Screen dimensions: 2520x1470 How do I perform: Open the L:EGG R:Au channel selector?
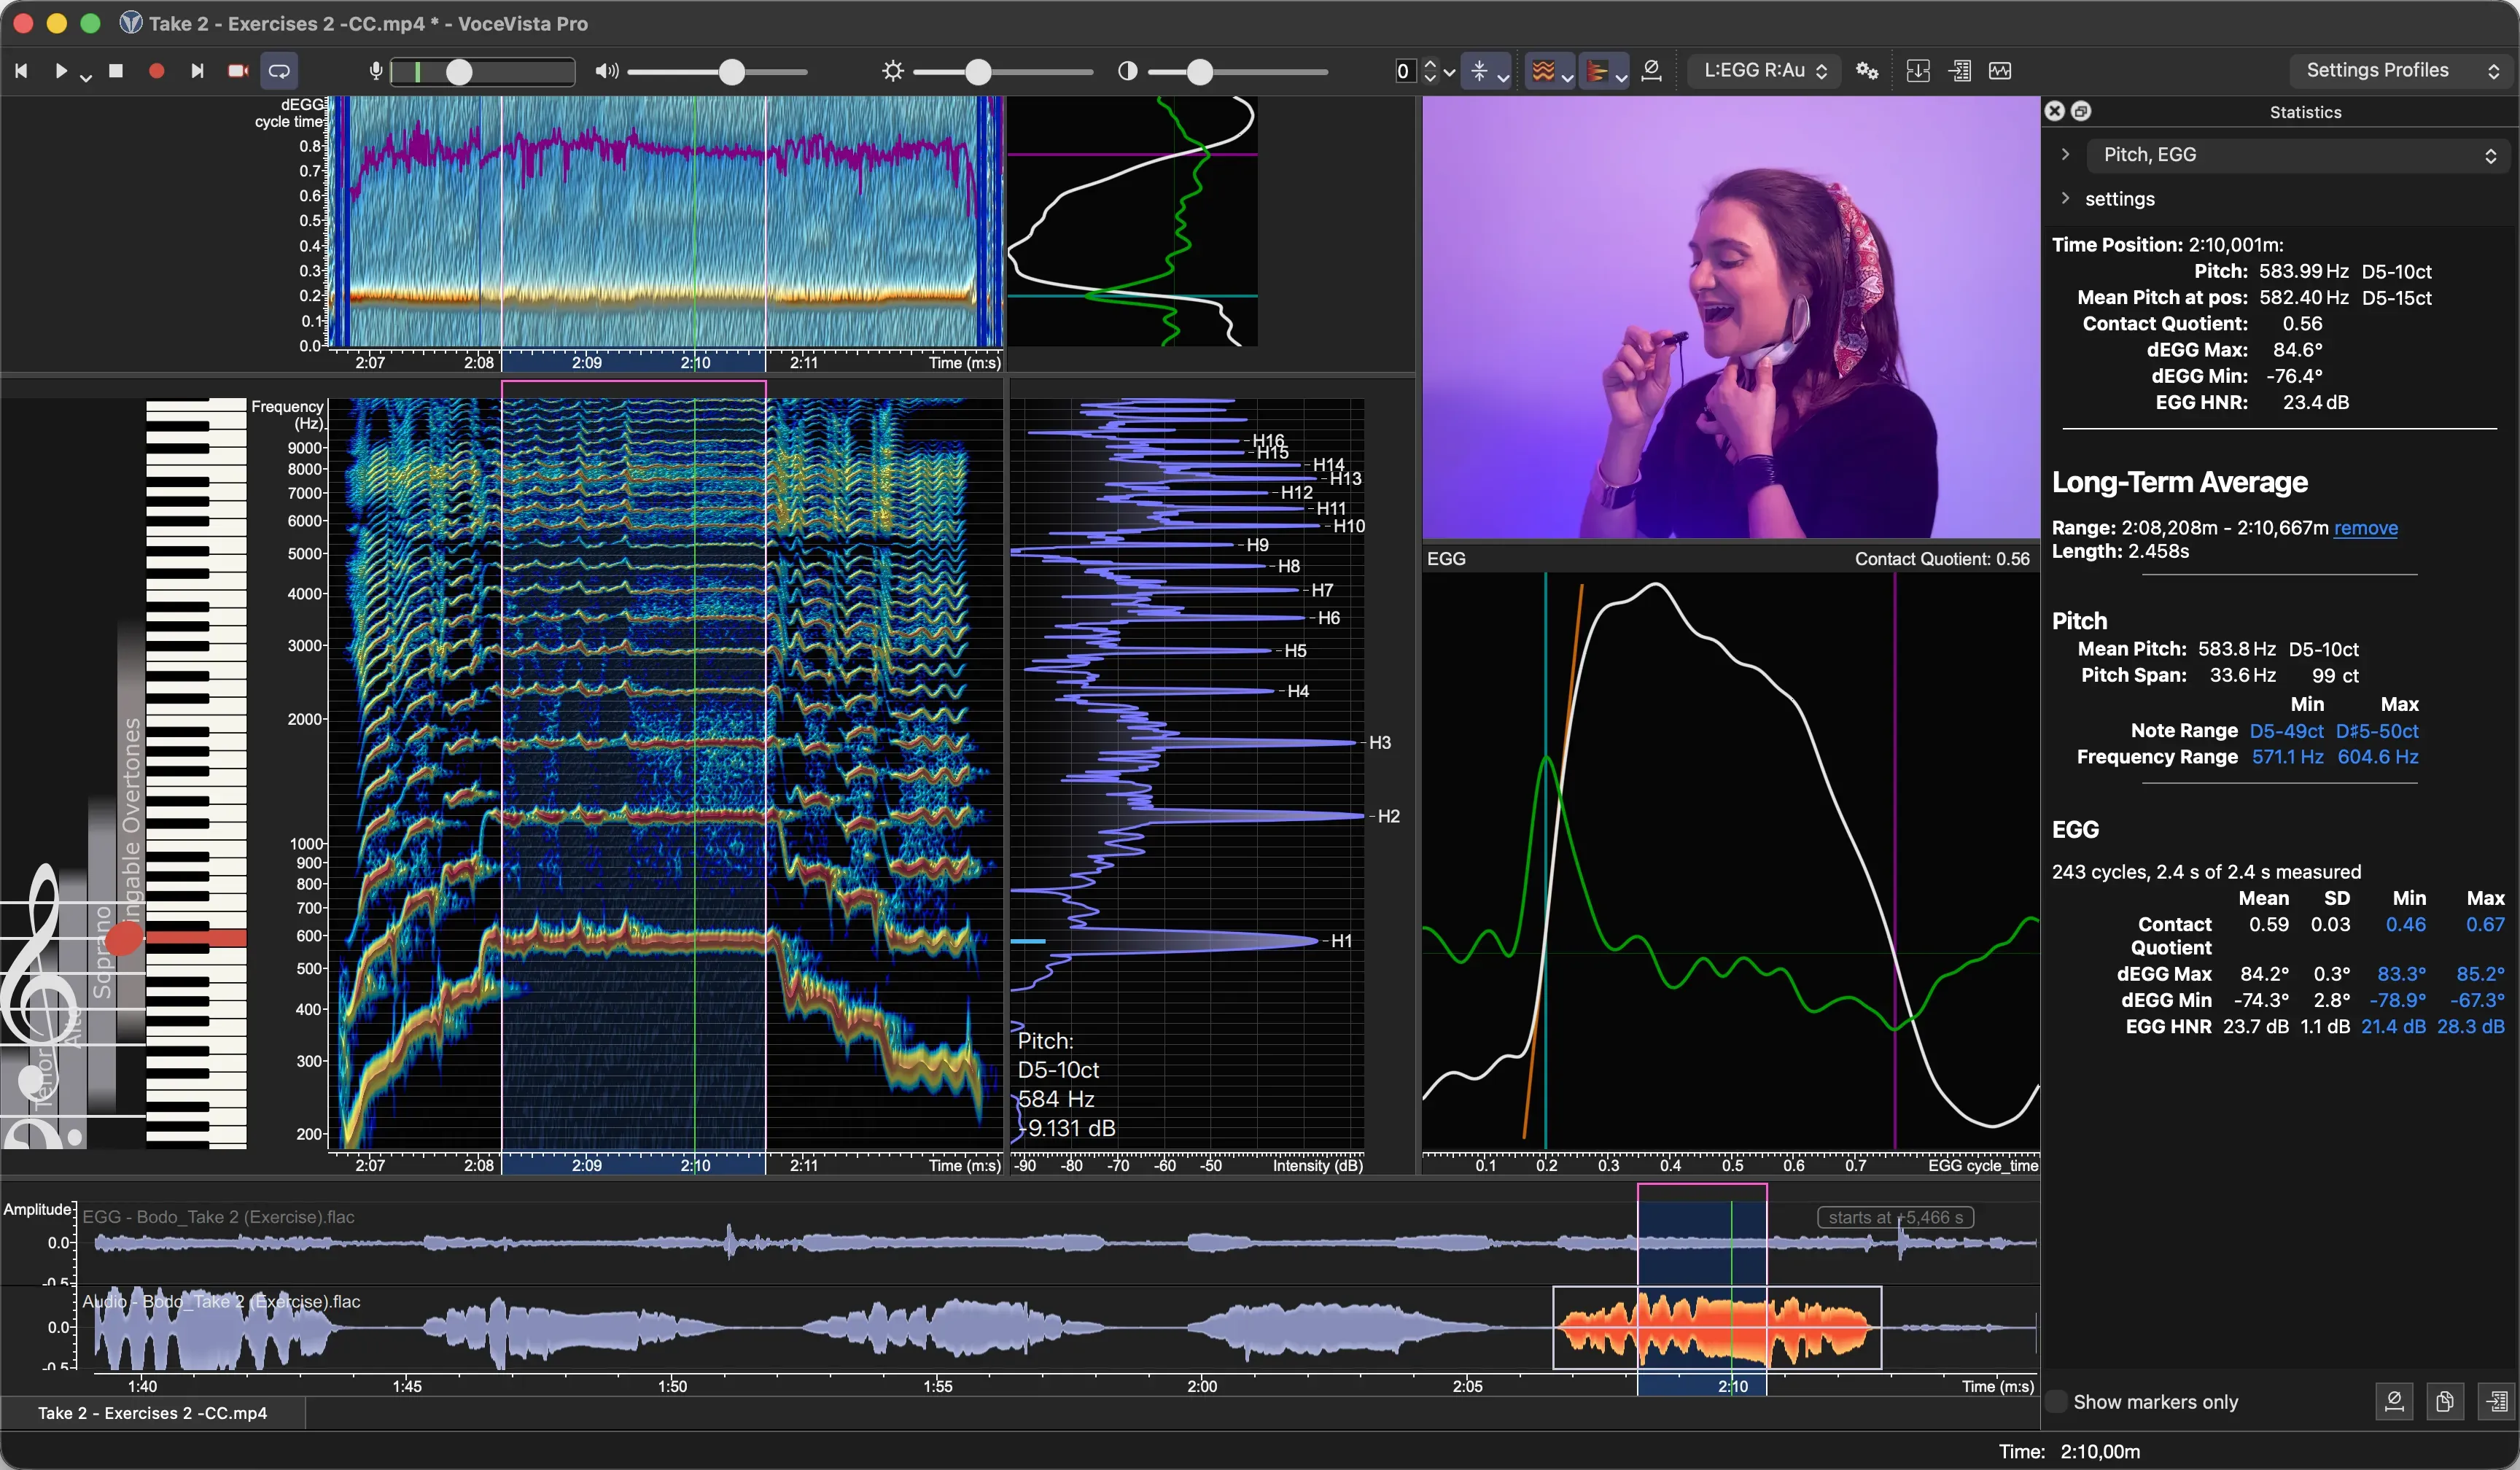[x=1765, y=71]
